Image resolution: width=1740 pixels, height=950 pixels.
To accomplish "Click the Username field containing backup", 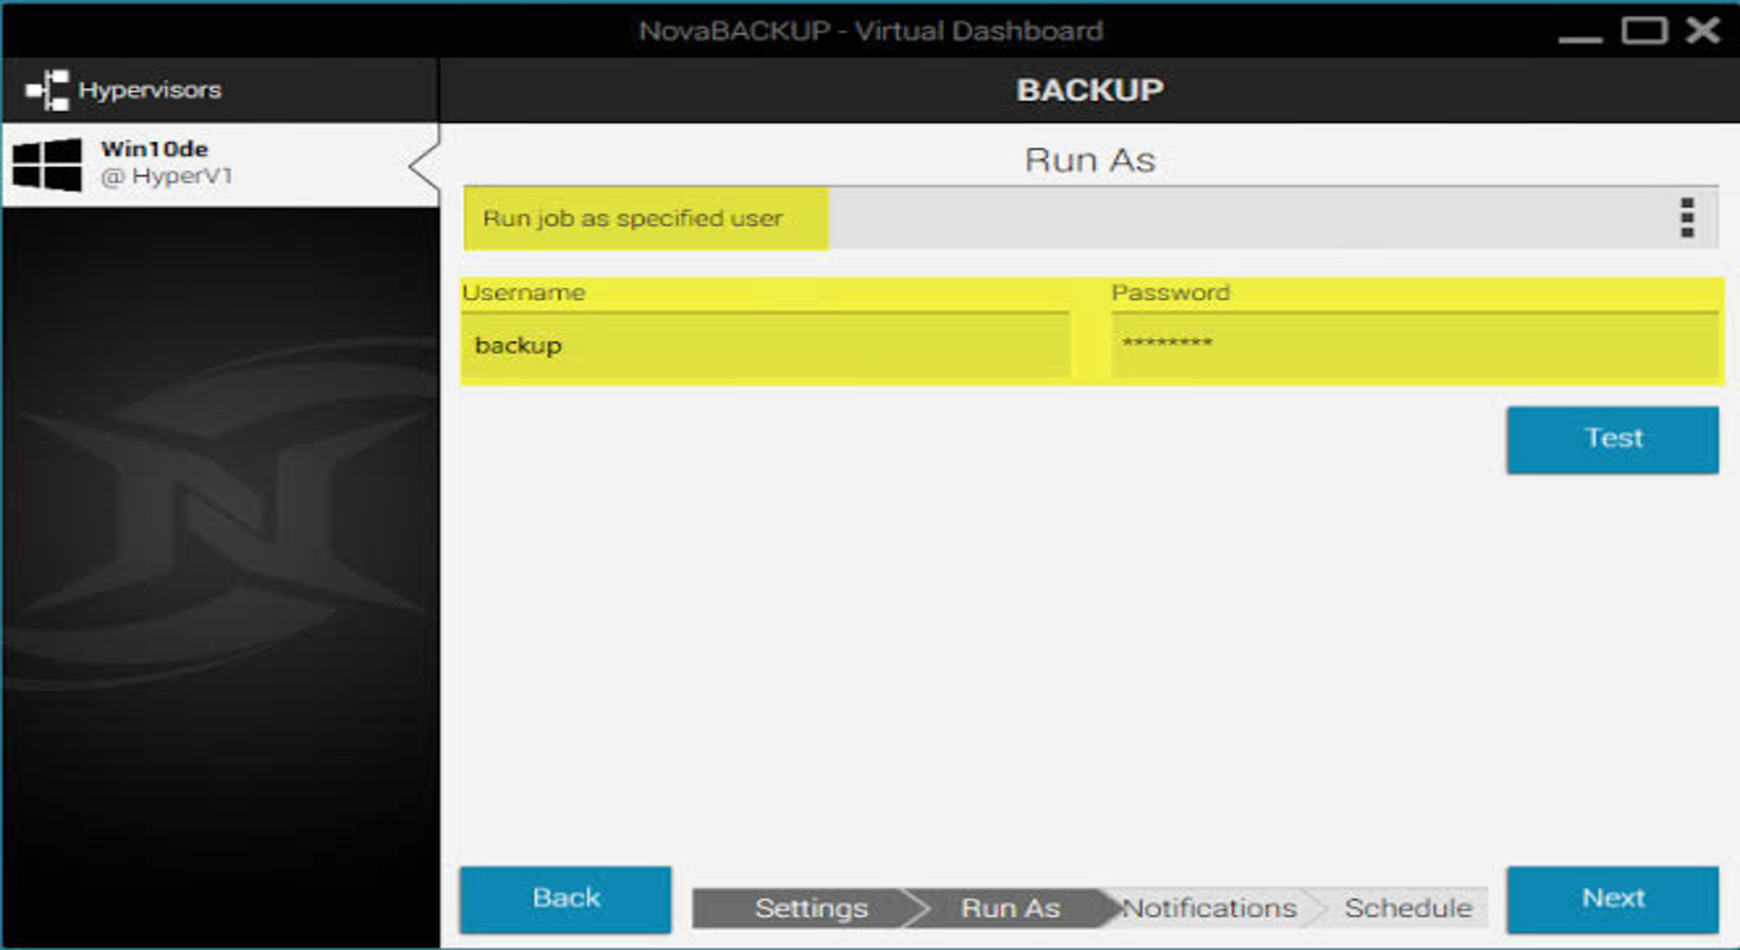I will click(766, 346).
